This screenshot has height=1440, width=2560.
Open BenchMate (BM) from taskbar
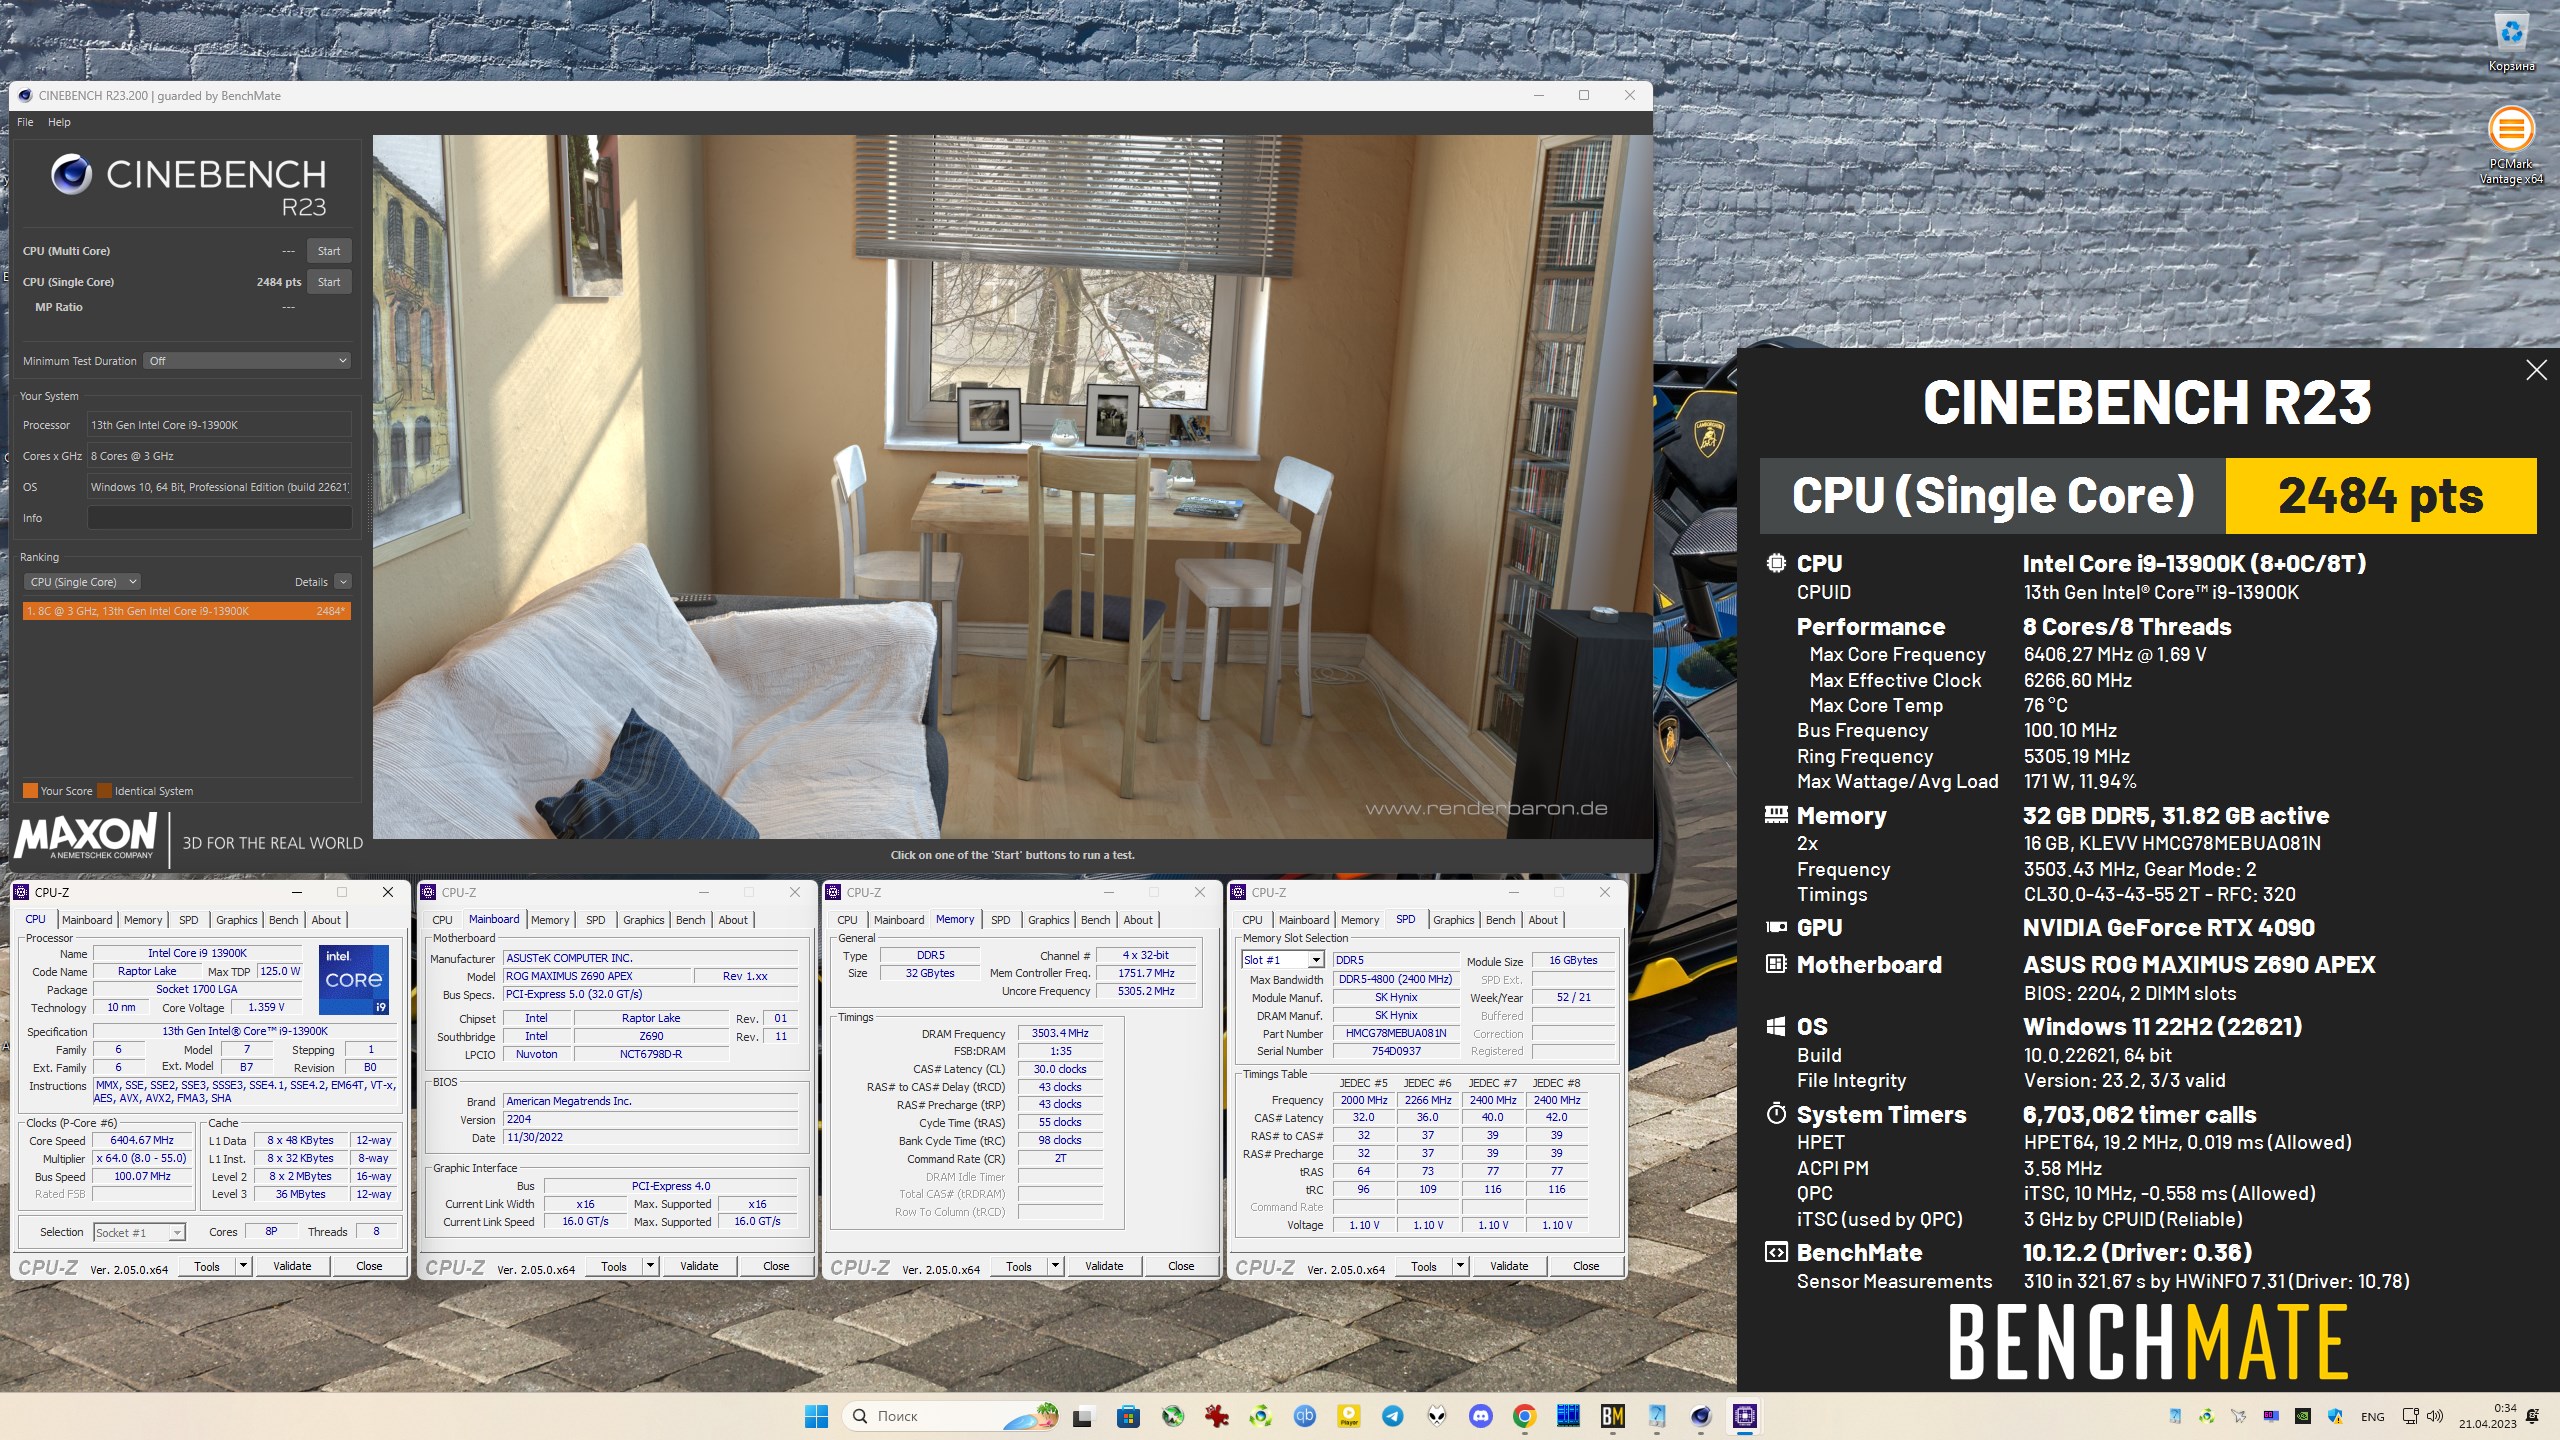[x=1612, y=1416]
